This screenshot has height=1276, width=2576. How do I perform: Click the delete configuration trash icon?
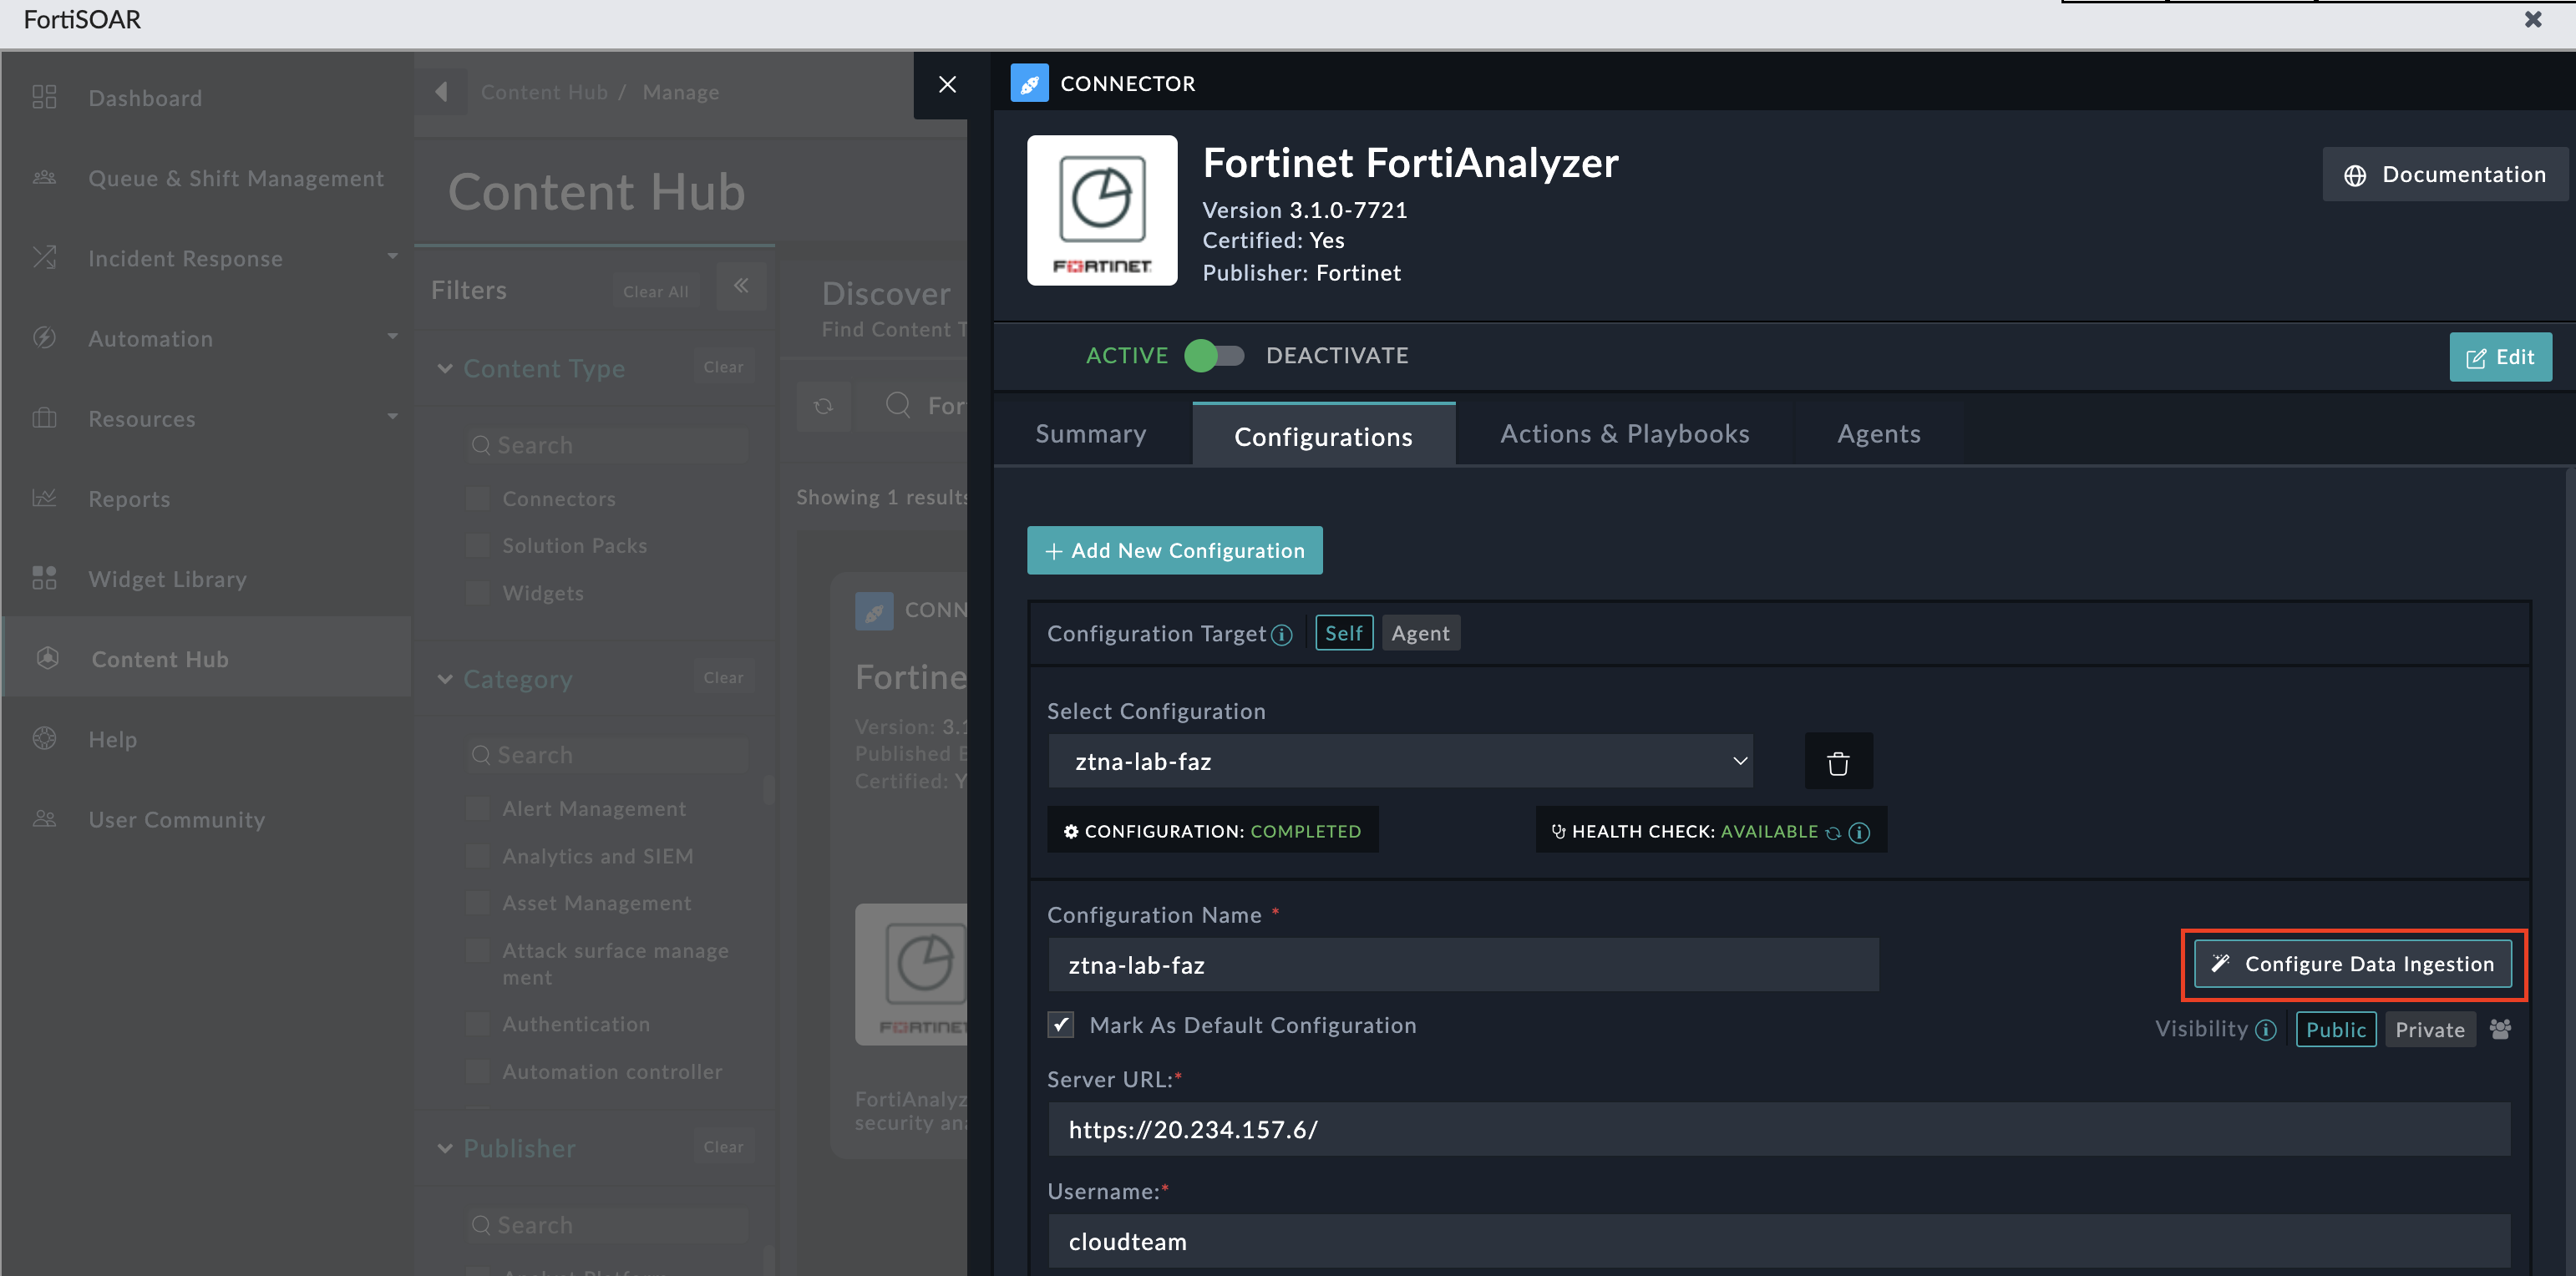(1838, 761)
